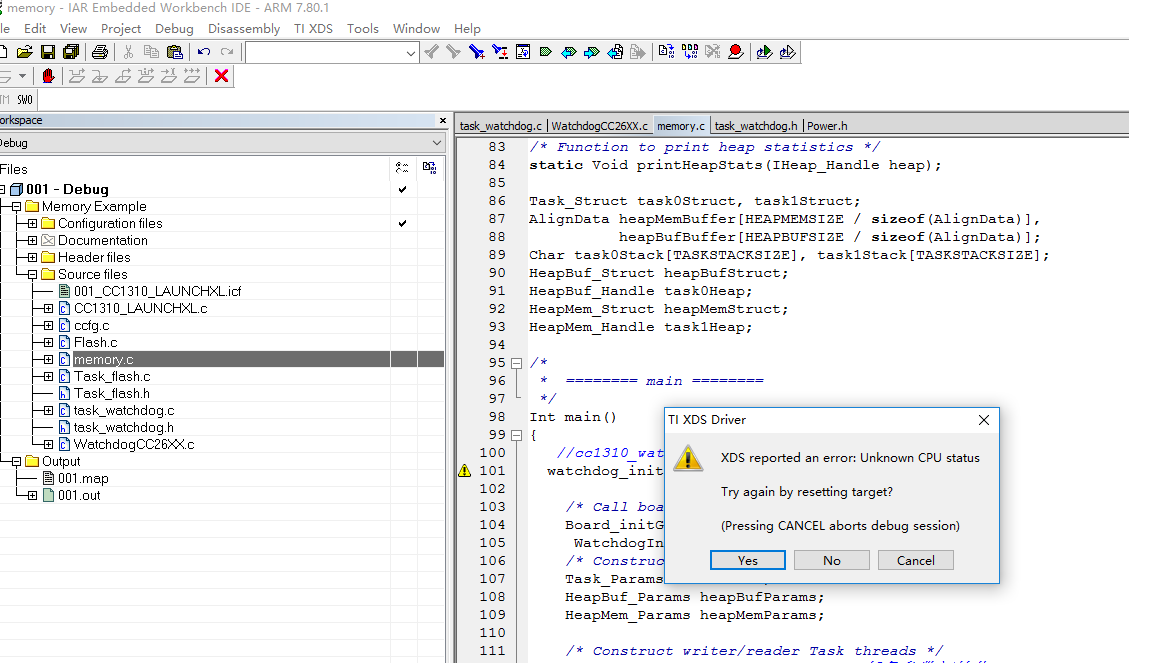Click the Print toolbar icon
1152x663 pixels.
pos(100,52)
